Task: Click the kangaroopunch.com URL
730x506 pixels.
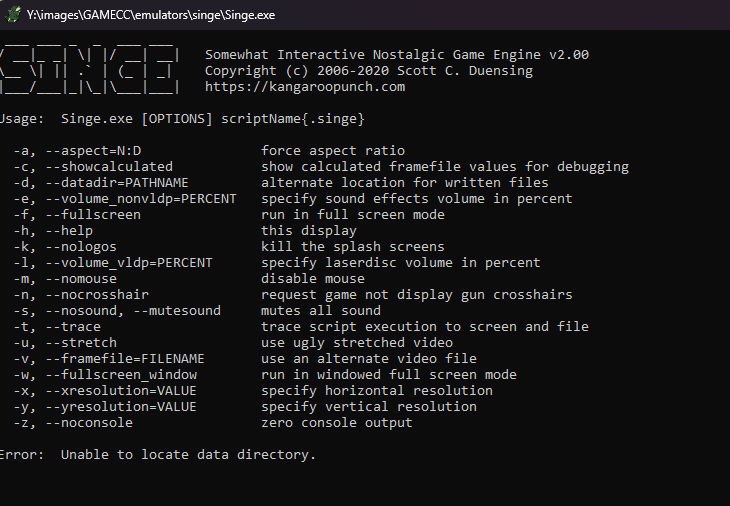Action: pyautogui.click(x=305, y=87)
